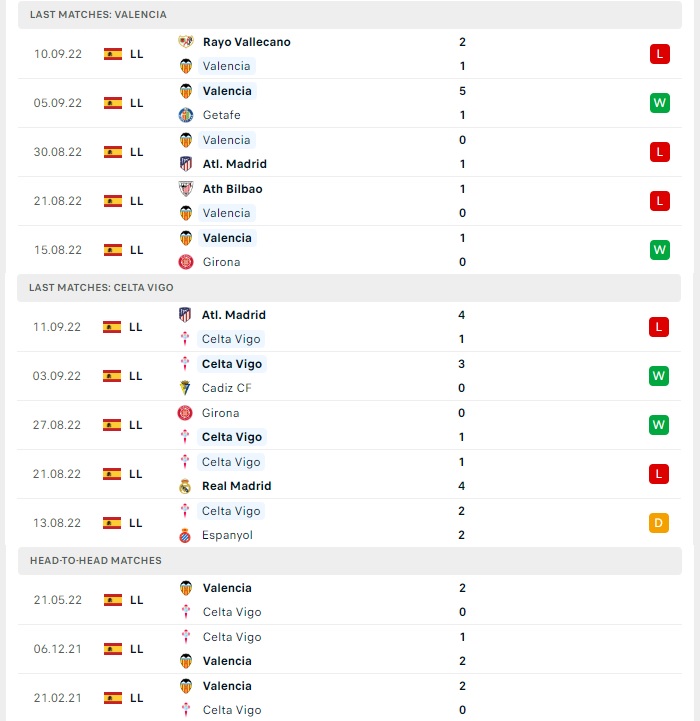
Task: Click green W badge for Celta Vigo-Cadiz match
Action: pyautogui.click(x=659, y=376)
